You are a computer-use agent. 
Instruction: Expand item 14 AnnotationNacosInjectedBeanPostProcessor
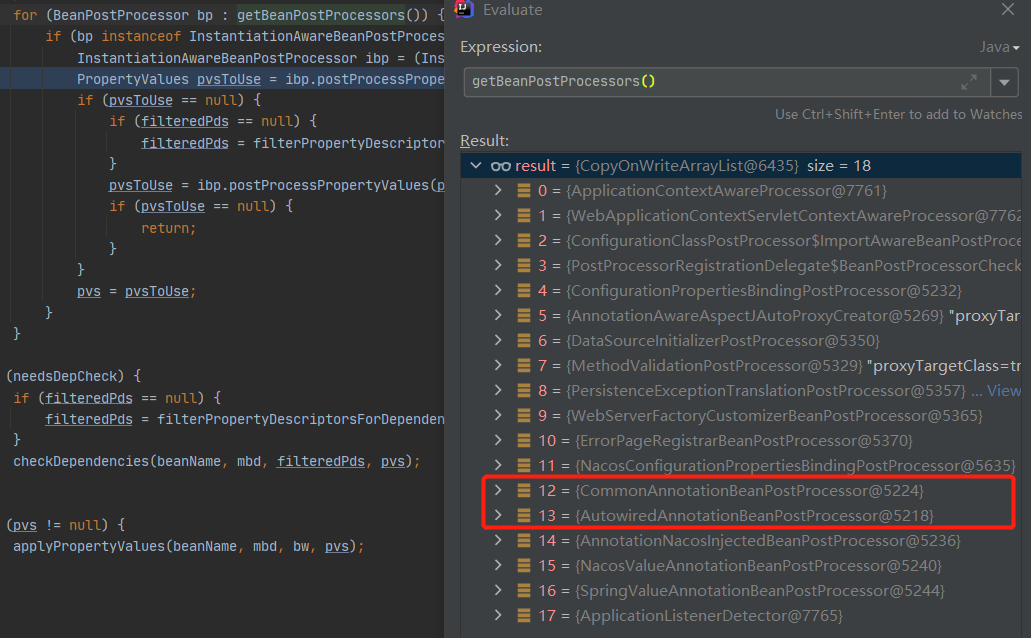pos(498,540)
